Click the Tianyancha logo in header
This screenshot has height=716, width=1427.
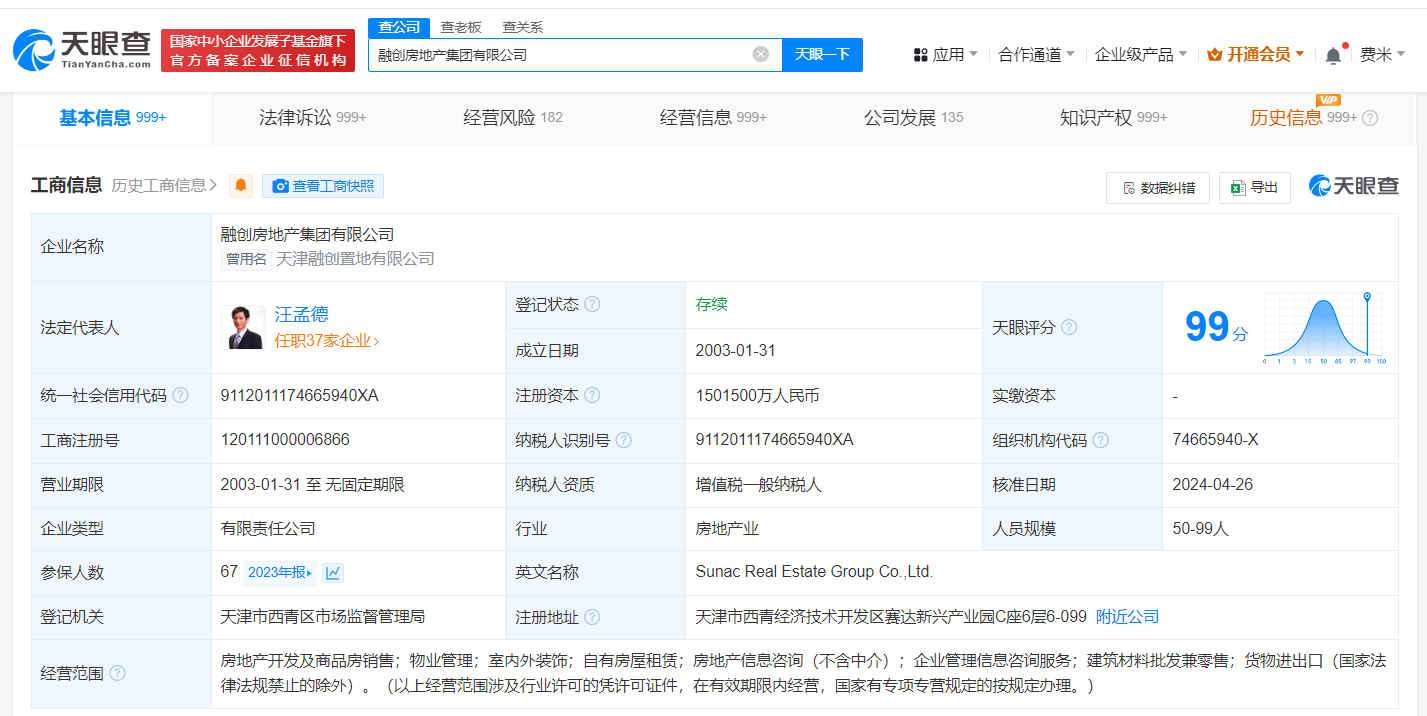click(x=82, y=49)
